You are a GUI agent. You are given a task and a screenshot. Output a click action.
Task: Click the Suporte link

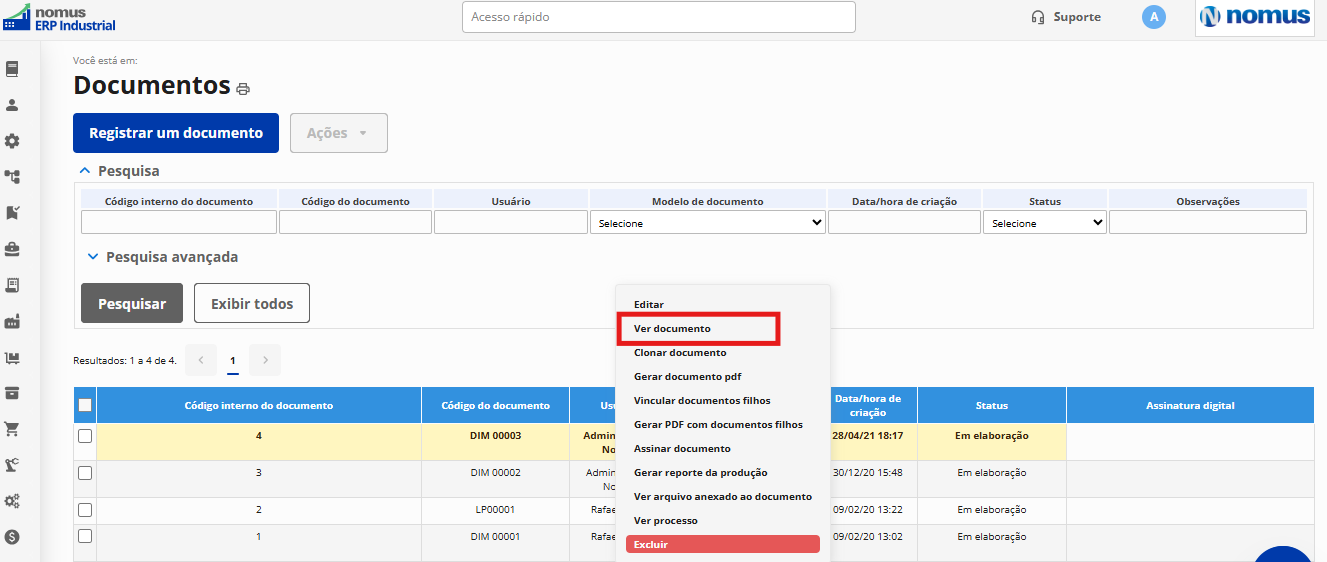pos(1077,17)
